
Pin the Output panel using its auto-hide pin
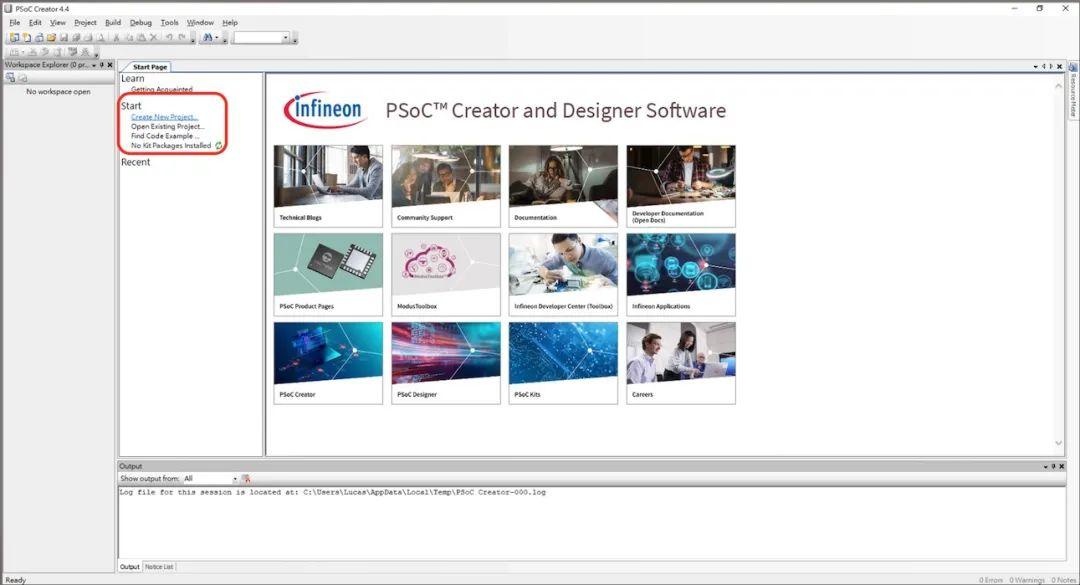click(1051, 466)
